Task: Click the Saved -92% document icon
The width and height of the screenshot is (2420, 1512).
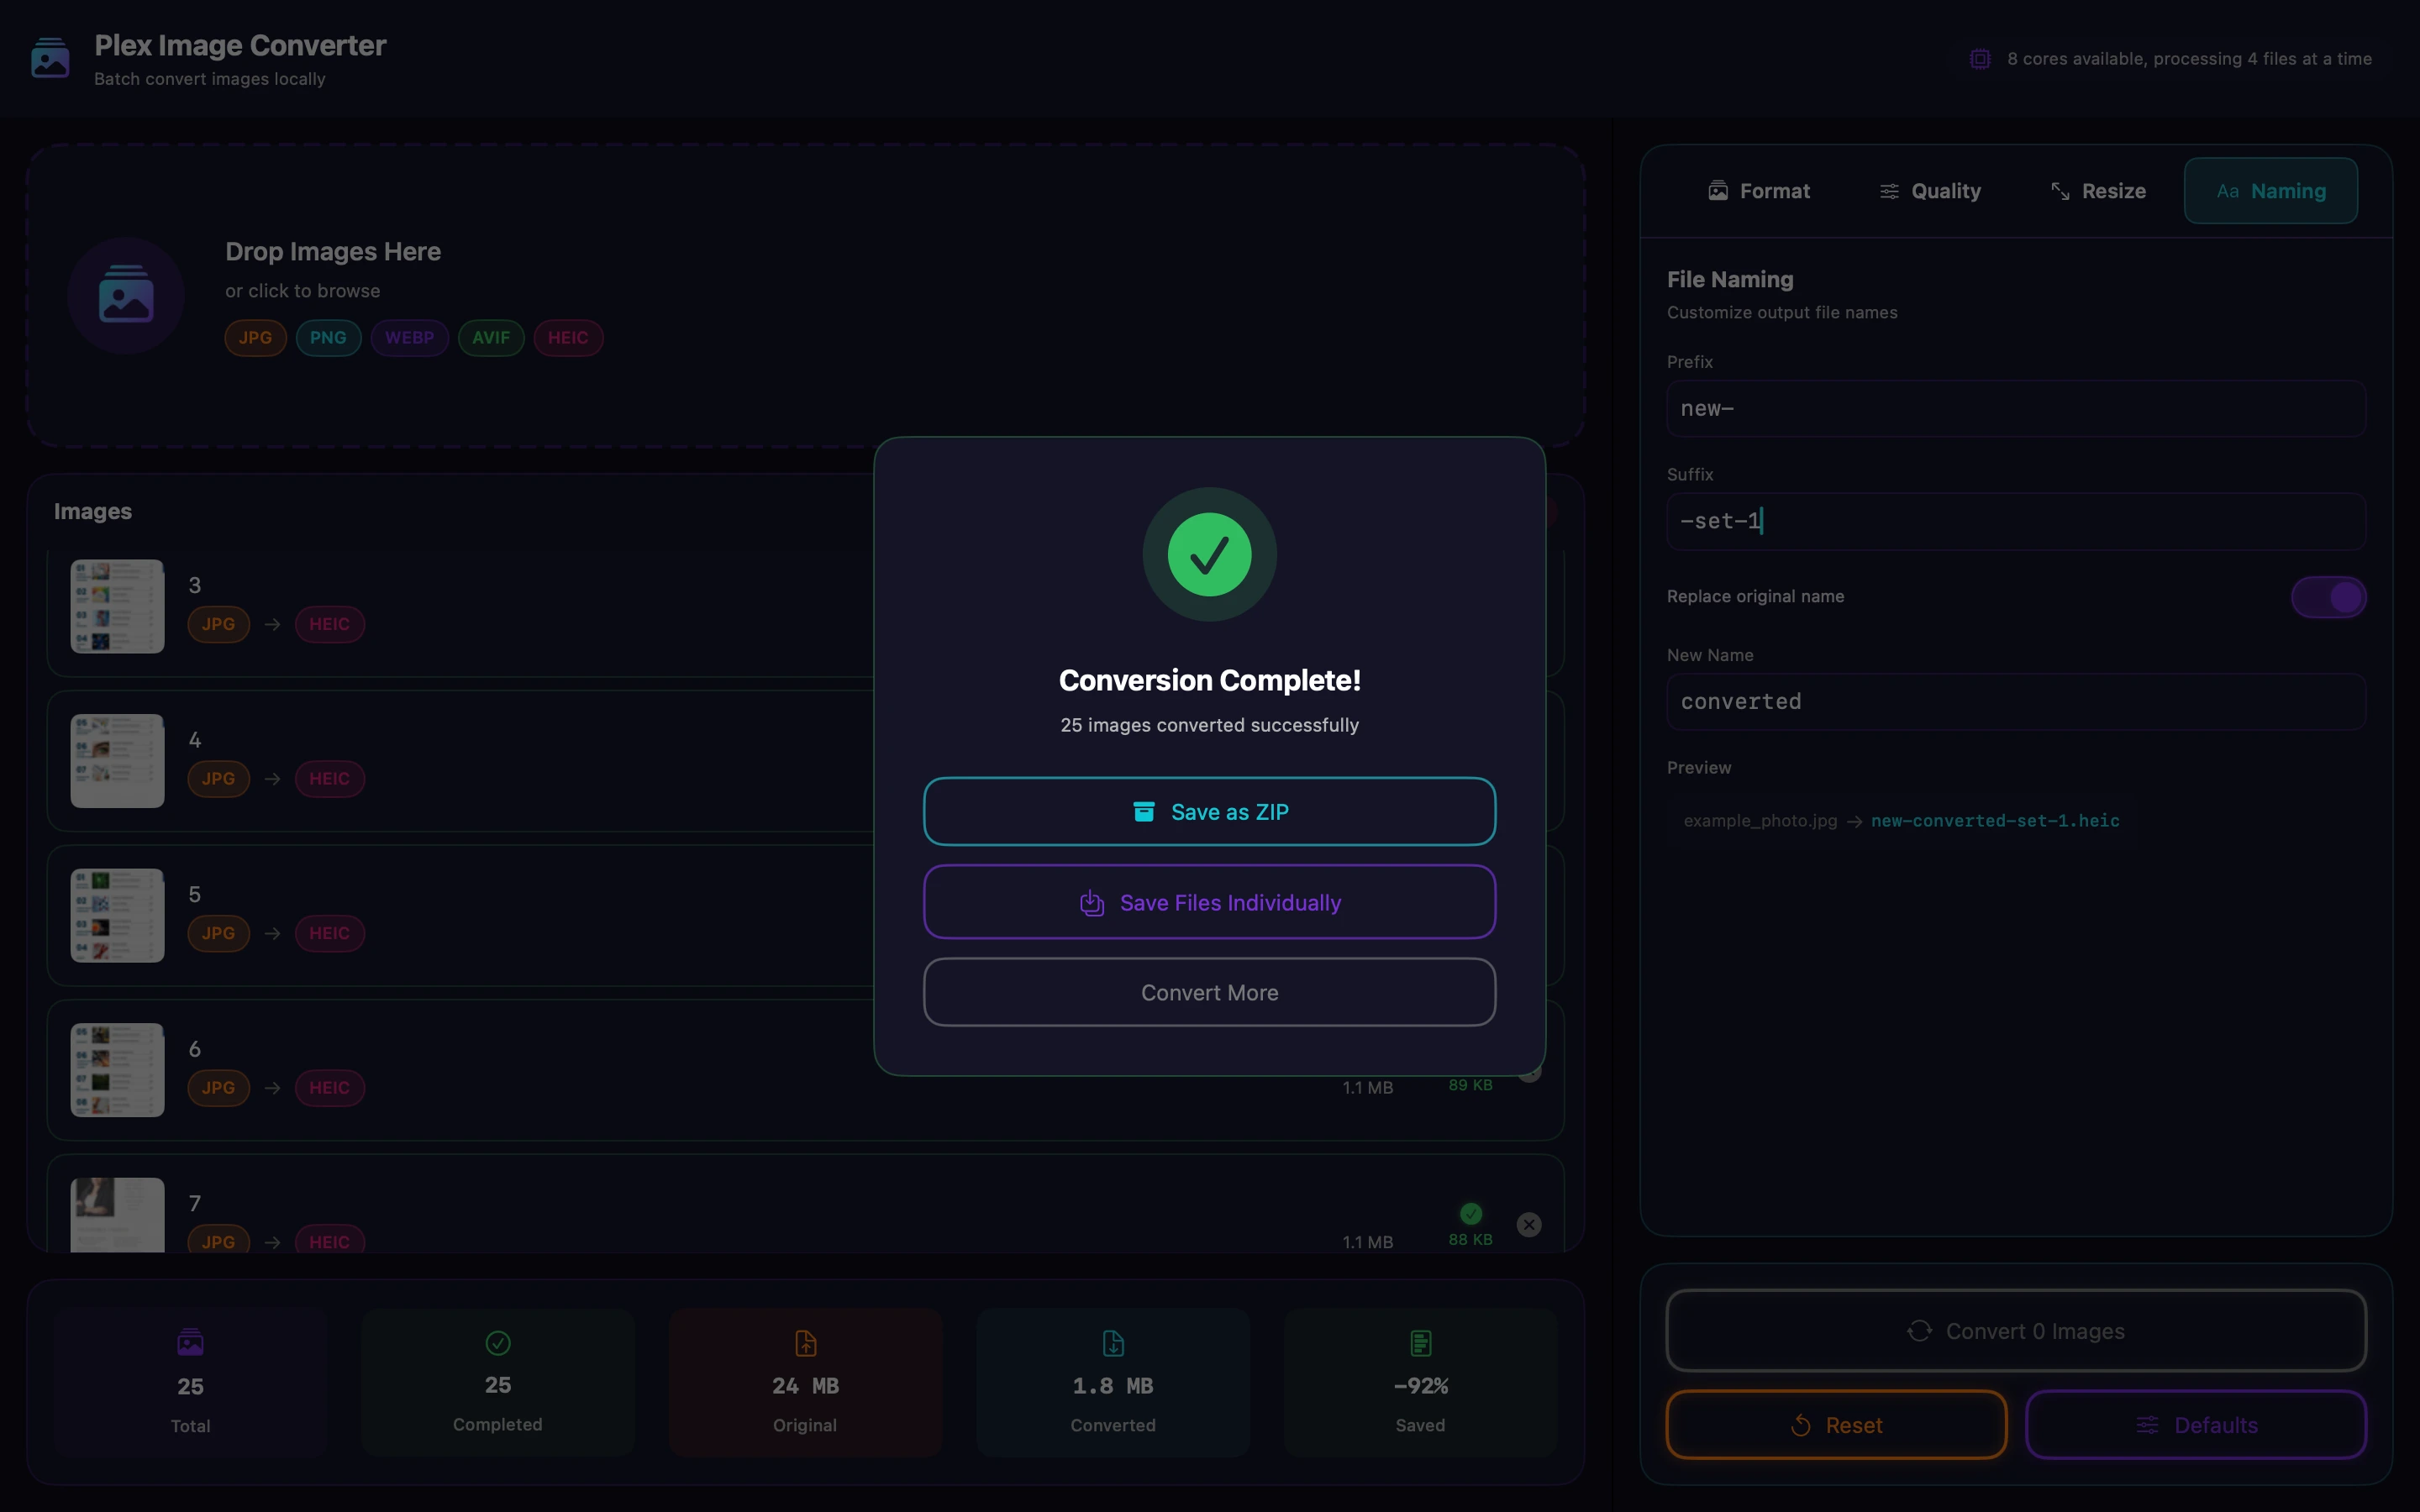Action: coord(1420,1343)
